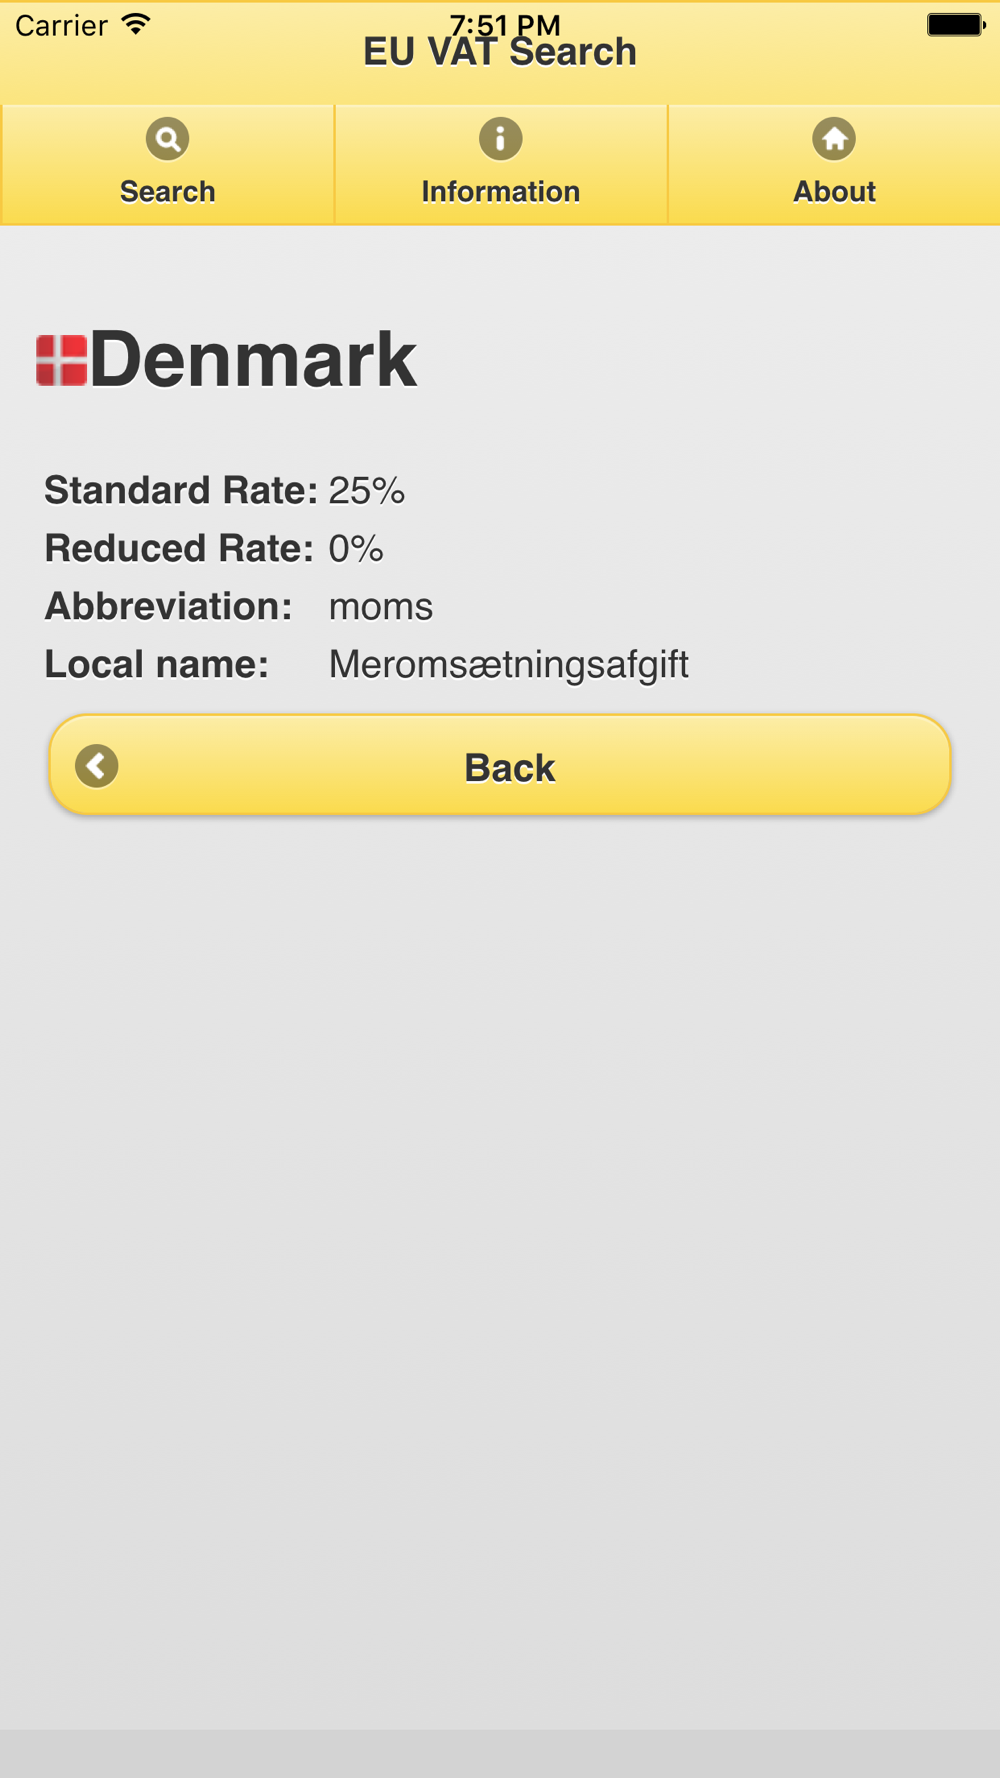Tap the magnifying glass Search icon
This screenshot has width=1000, height=1778.
click(167, 139)
